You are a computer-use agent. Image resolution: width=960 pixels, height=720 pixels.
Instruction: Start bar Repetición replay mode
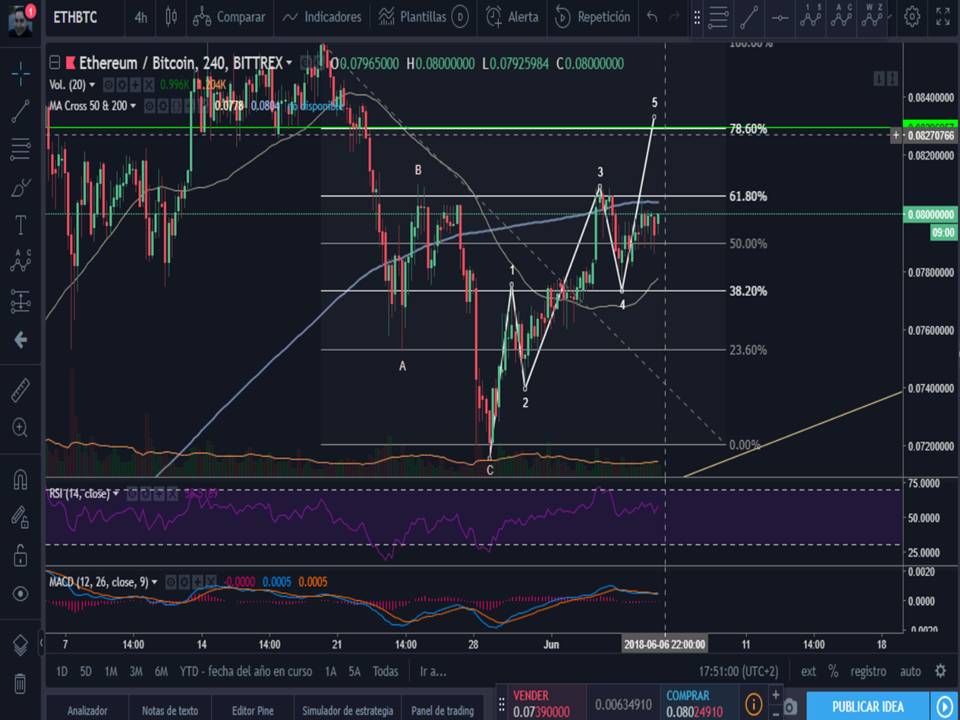click(592, 17)
